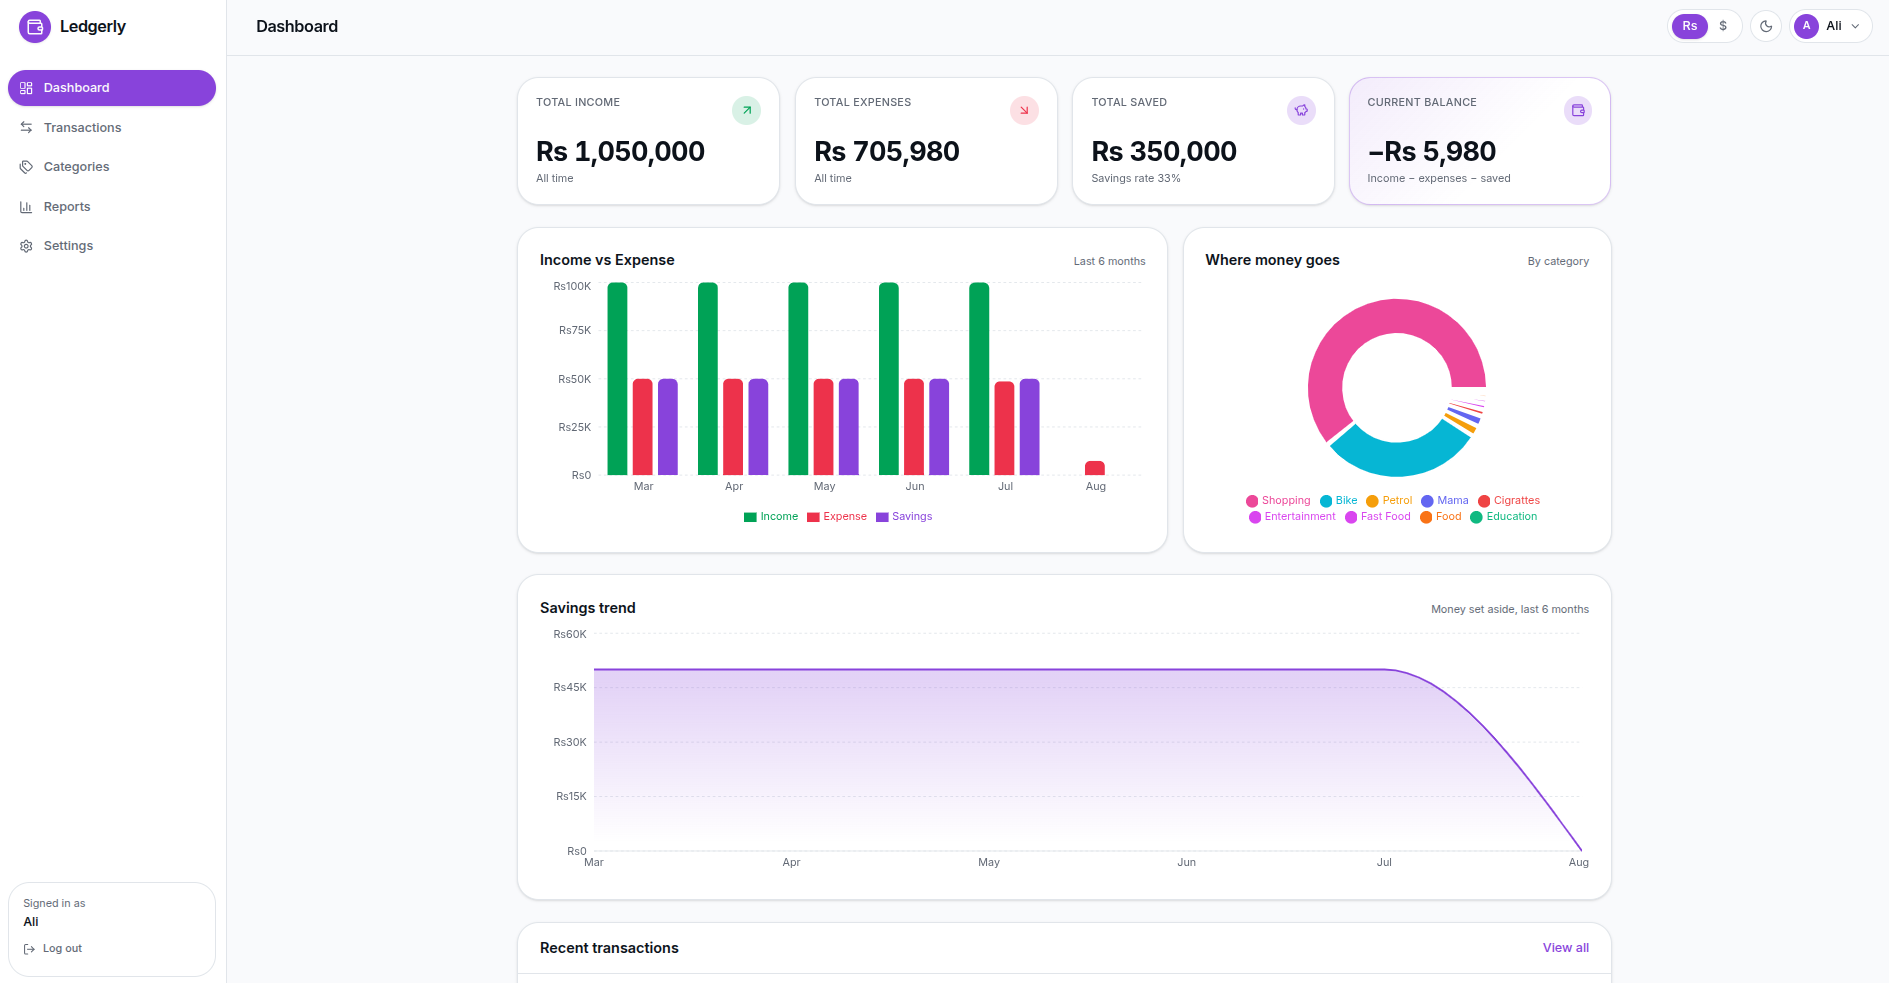Switch currency to dollar
Screen dimensions: 1889x983
pos(1723,26)
